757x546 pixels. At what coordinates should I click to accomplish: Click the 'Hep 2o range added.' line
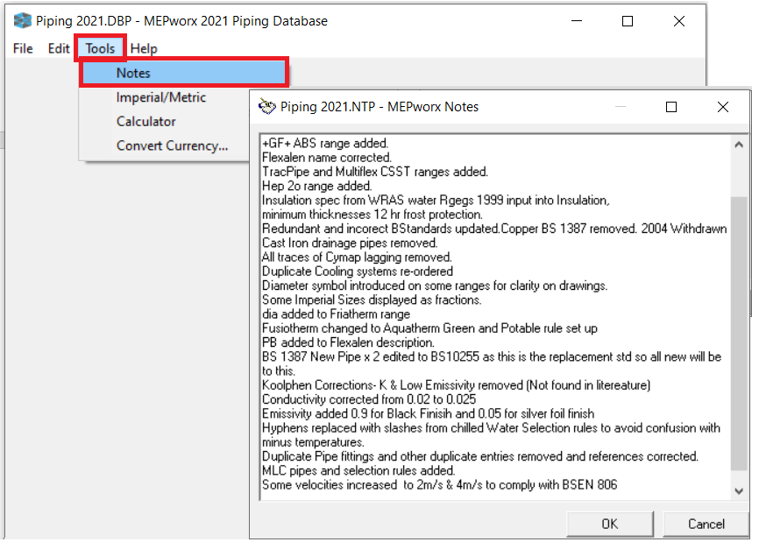click(x=317, y=186)
